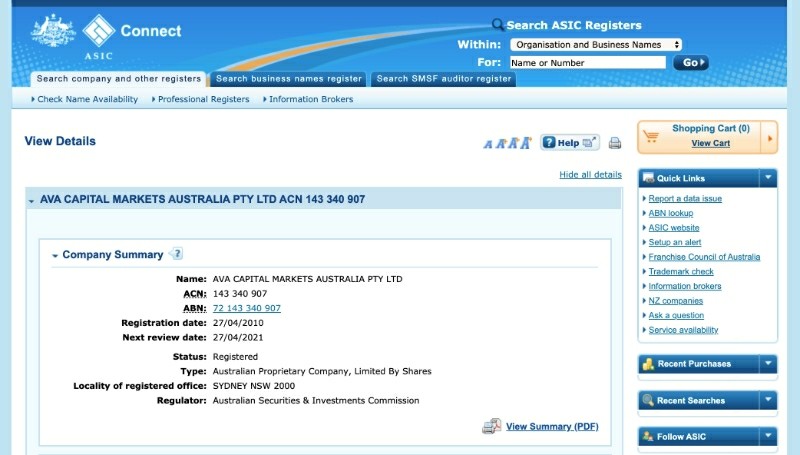Open the ASIC website quick link

673,228
